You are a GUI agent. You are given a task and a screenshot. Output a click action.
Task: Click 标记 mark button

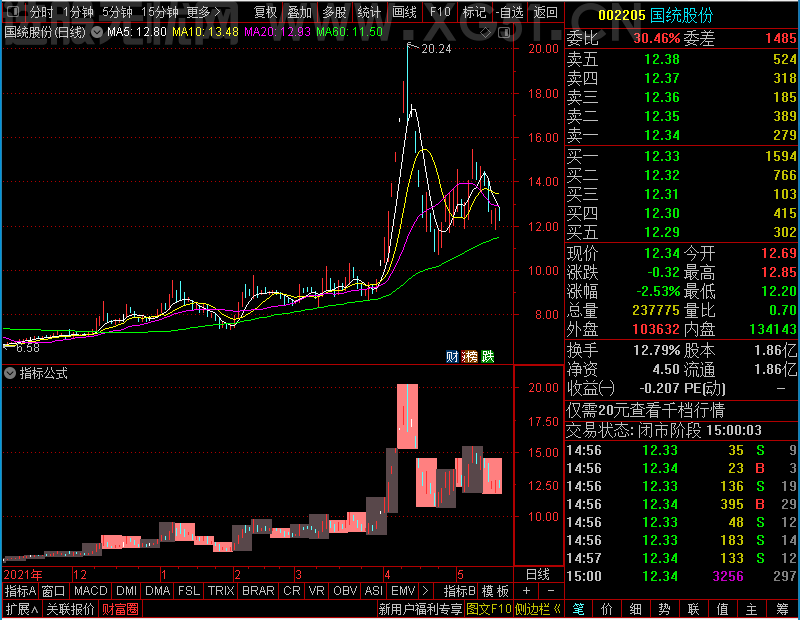tap(474, 12)
